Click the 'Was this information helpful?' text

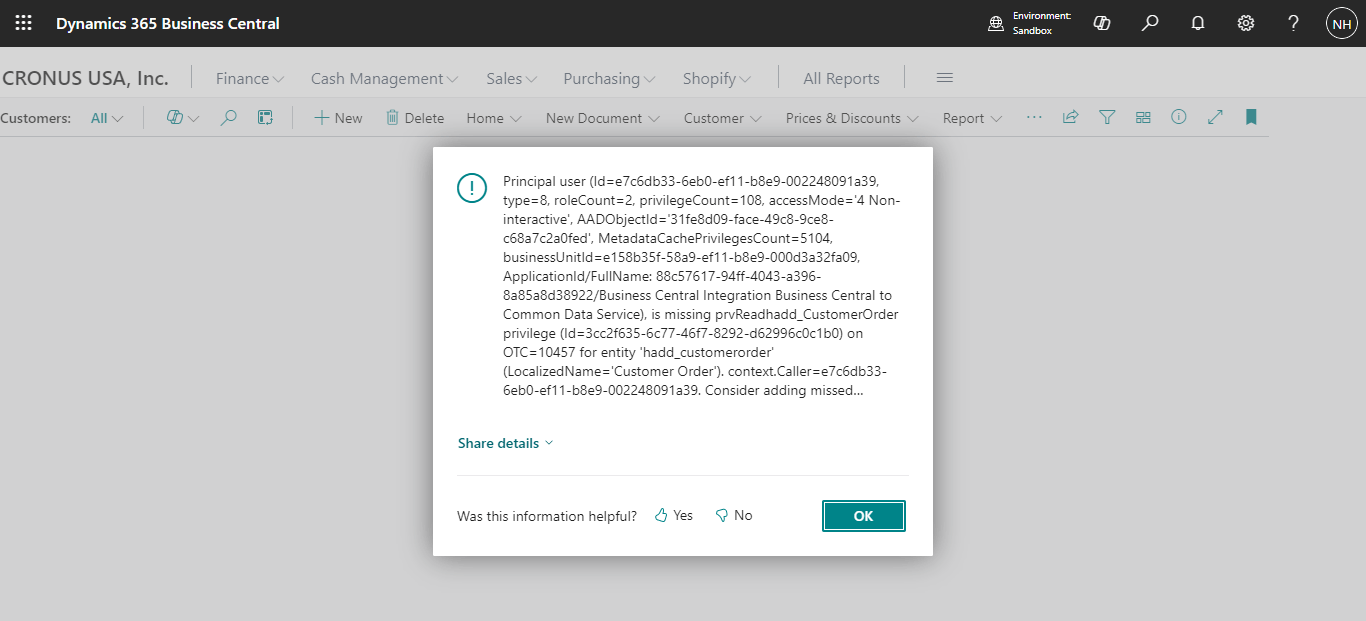click(547, 516)
